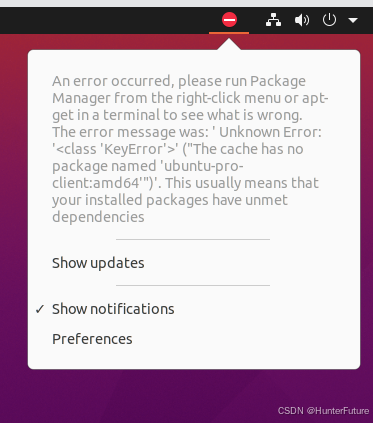Click the popup pointer arrow under red icon
The height and width of the screenshot is (423, 373).
pyautogui.click(x=229, y=44)
